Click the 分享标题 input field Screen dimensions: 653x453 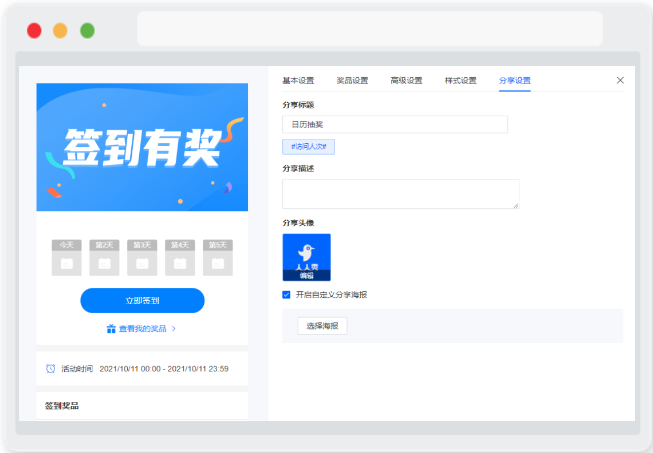(x=395, y=124)
